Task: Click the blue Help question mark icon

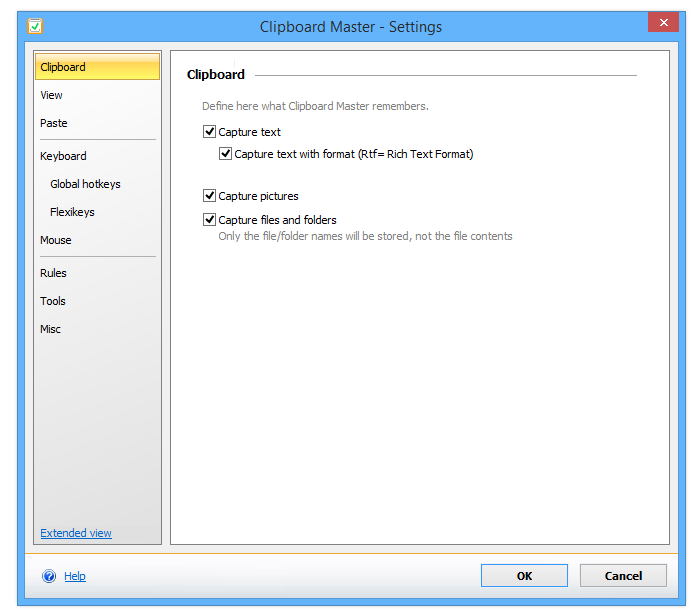Action: click(49, 576)
